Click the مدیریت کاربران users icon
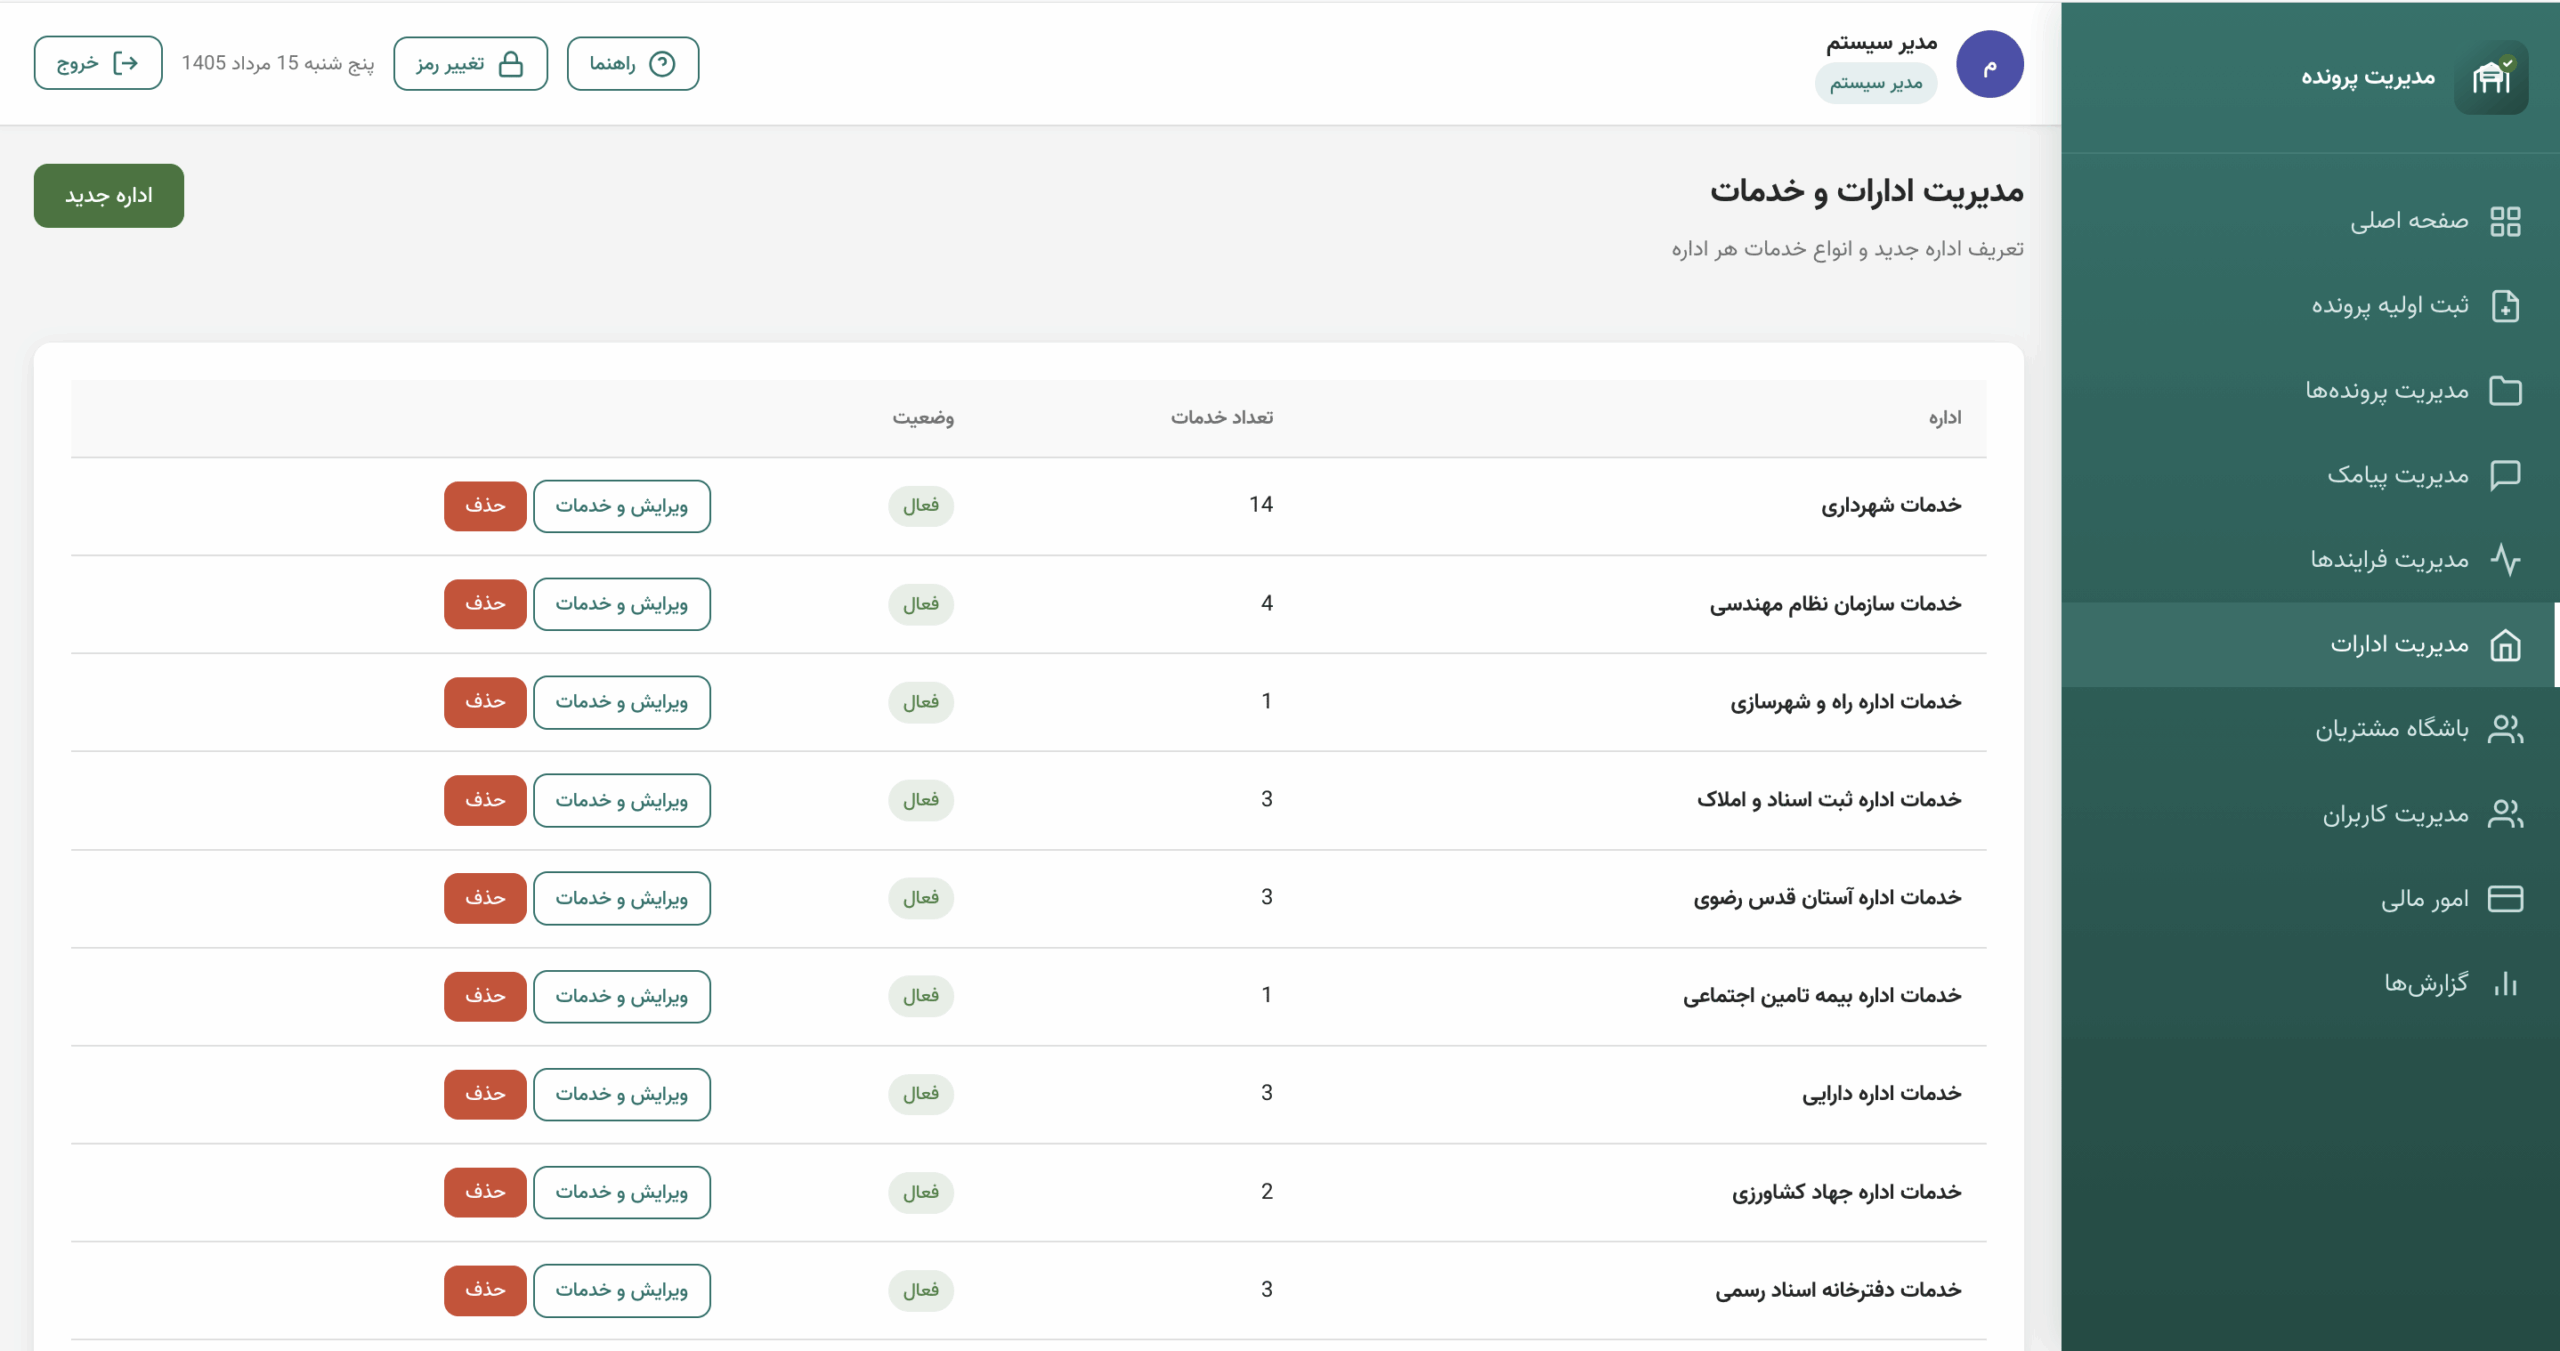2560x1351 pixels. [x=2505, y=814]
